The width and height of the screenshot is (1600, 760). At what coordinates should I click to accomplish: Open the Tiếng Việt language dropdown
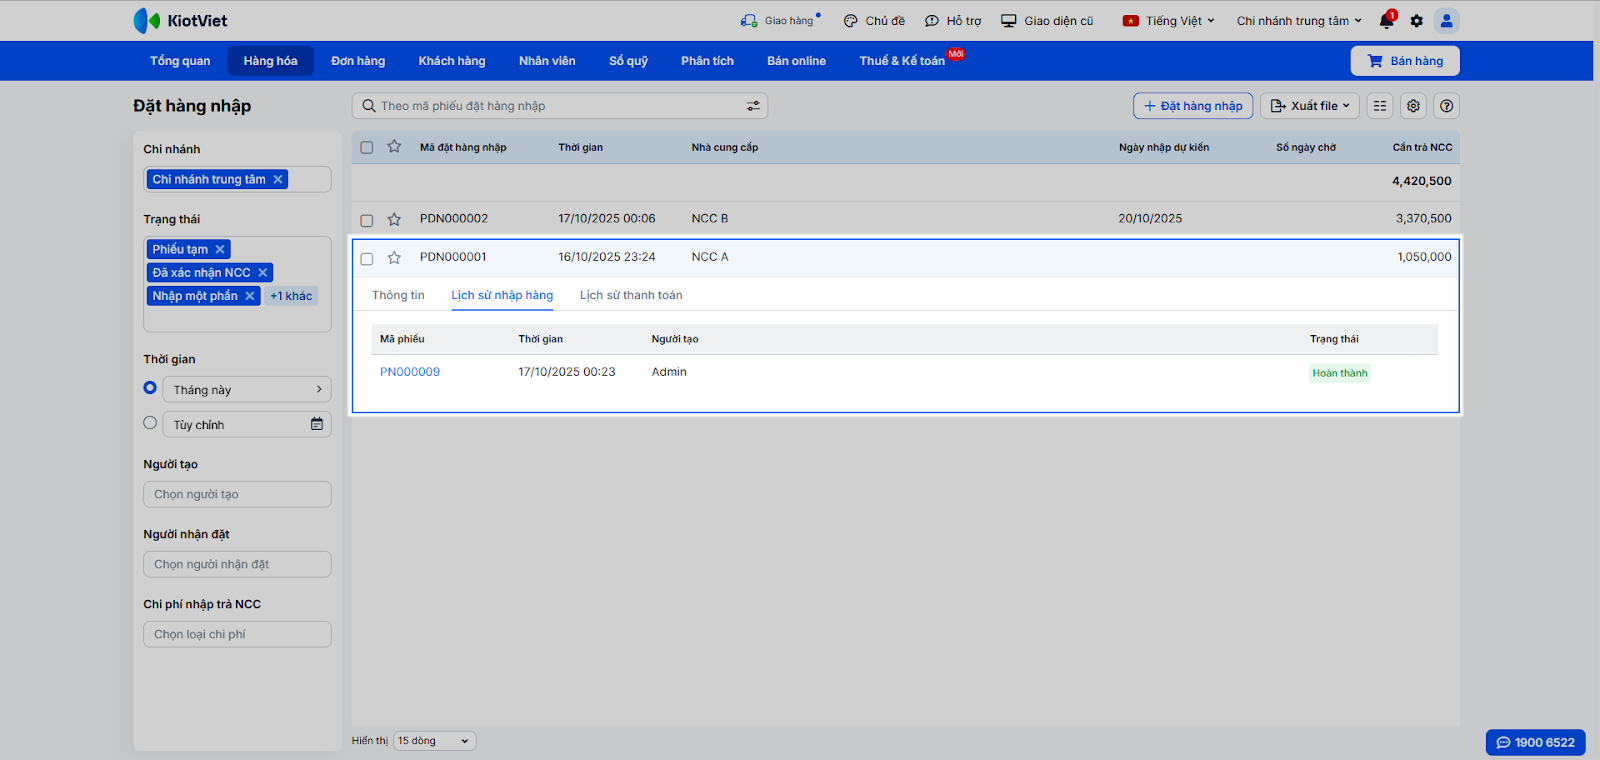coord(1169,21)
